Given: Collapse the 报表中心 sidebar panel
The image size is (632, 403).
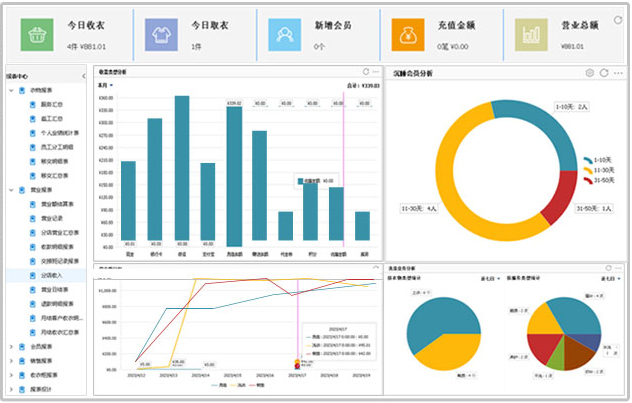Looking at the screenshot, I should [x=84, y=74].
